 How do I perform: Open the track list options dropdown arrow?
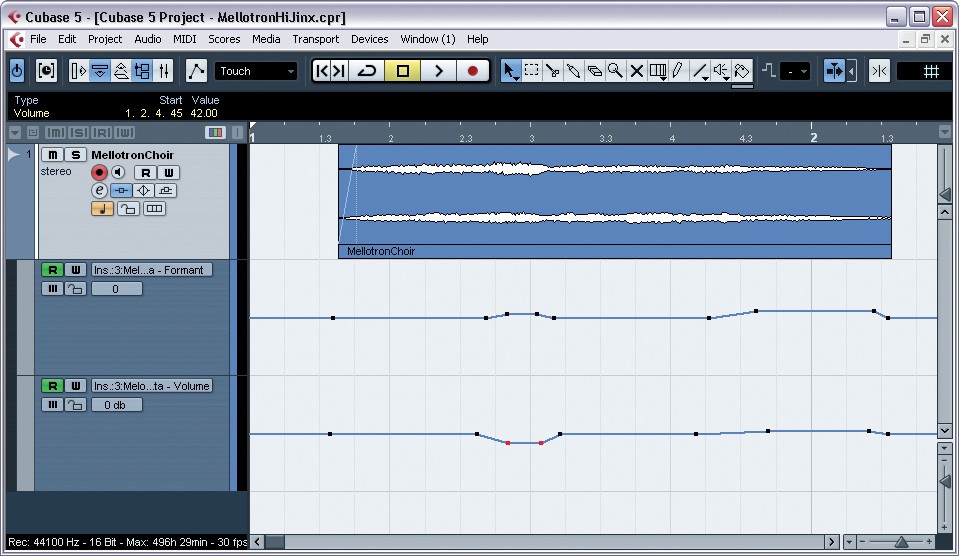click(x=15, y=133)
